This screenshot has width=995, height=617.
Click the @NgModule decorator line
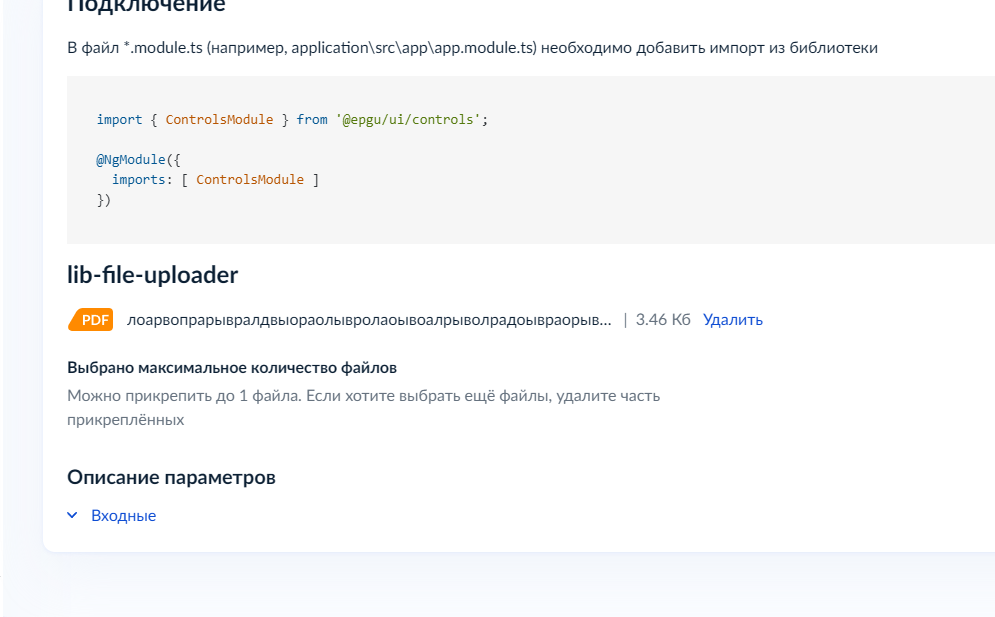click(138, 159)
